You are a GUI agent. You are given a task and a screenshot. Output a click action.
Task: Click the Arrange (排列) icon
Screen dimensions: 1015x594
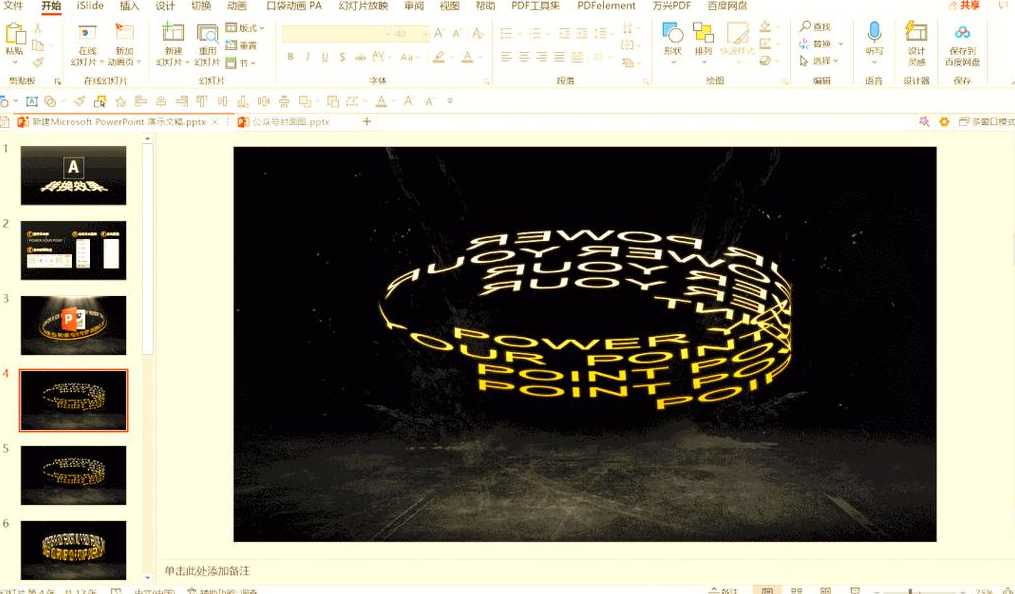[x=703, y=32]
